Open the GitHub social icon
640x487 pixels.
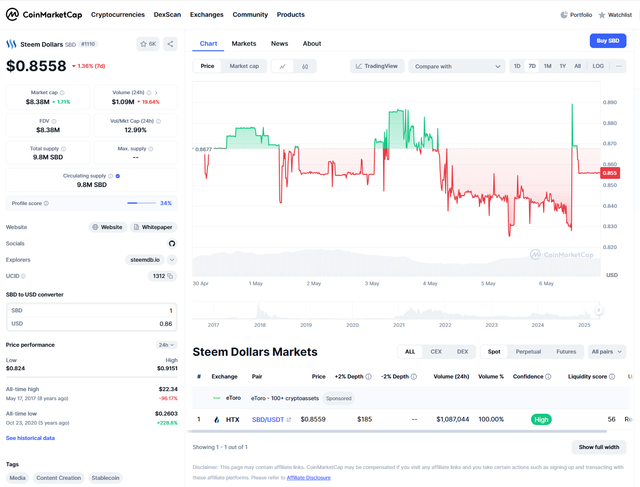tap(172, 244)
